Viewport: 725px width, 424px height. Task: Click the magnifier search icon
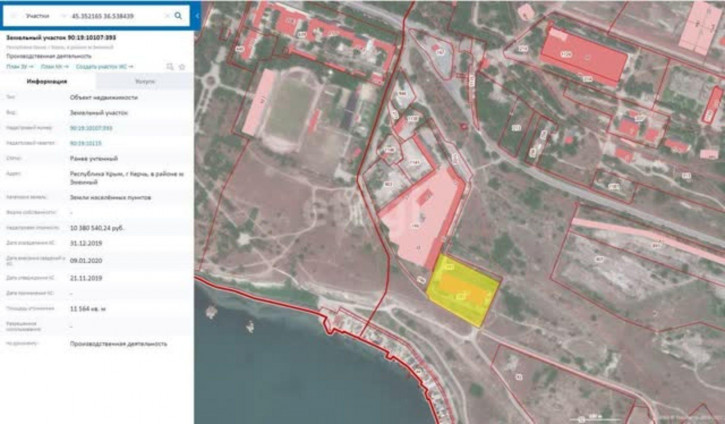178,16
